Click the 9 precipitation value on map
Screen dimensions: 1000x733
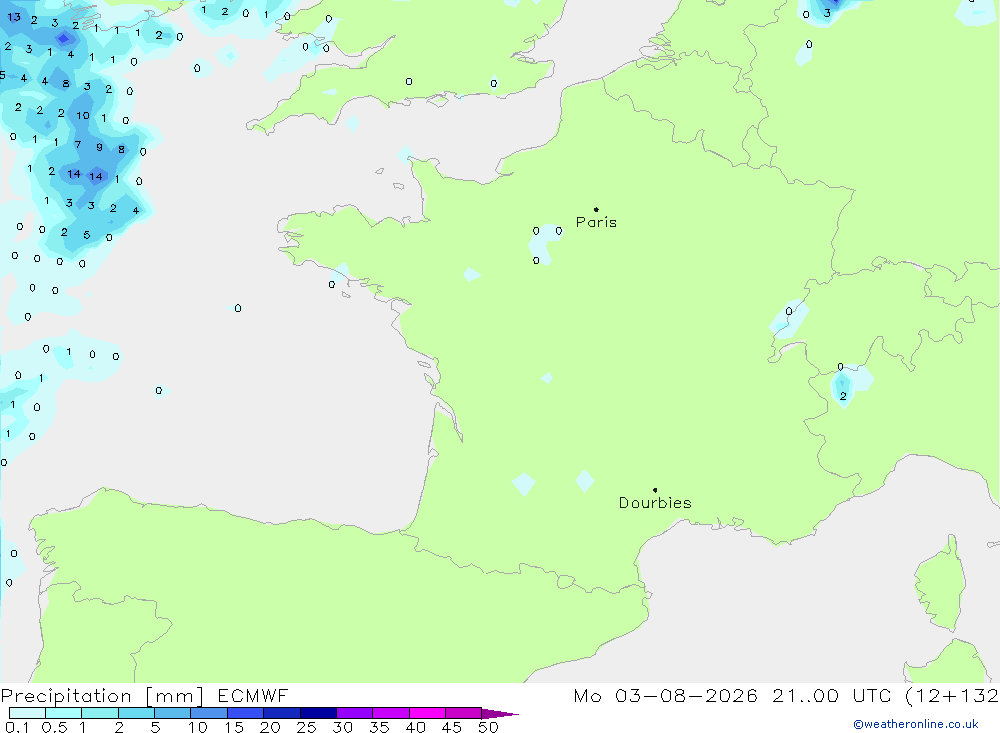99,147
